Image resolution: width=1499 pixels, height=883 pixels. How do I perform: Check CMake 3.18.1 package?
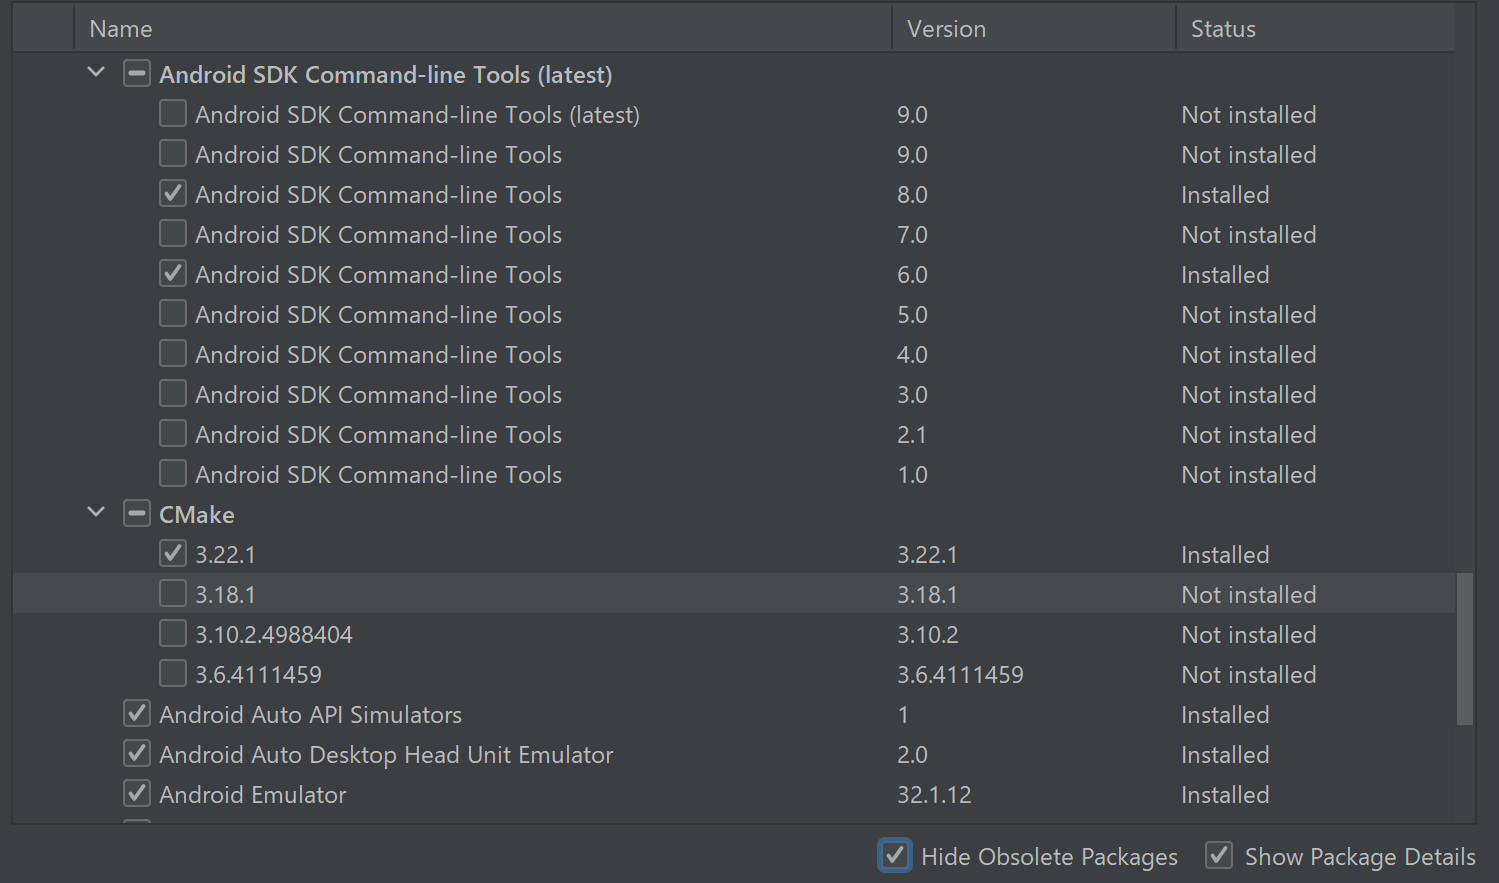coord(173,594)
